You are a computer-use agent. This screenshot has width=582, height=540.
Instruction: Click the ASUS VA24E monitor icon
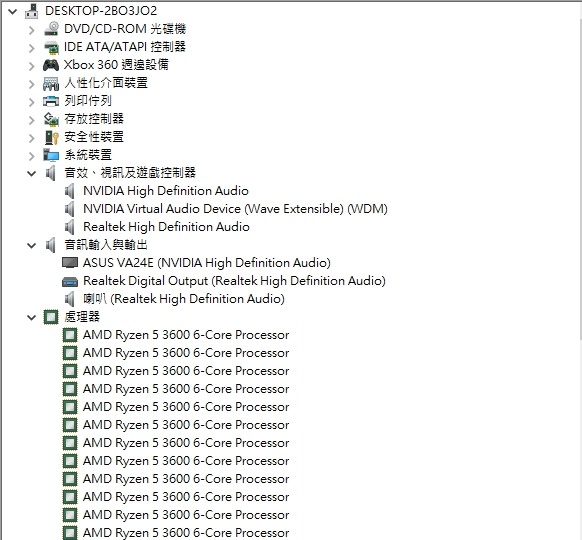coord(70,263)
